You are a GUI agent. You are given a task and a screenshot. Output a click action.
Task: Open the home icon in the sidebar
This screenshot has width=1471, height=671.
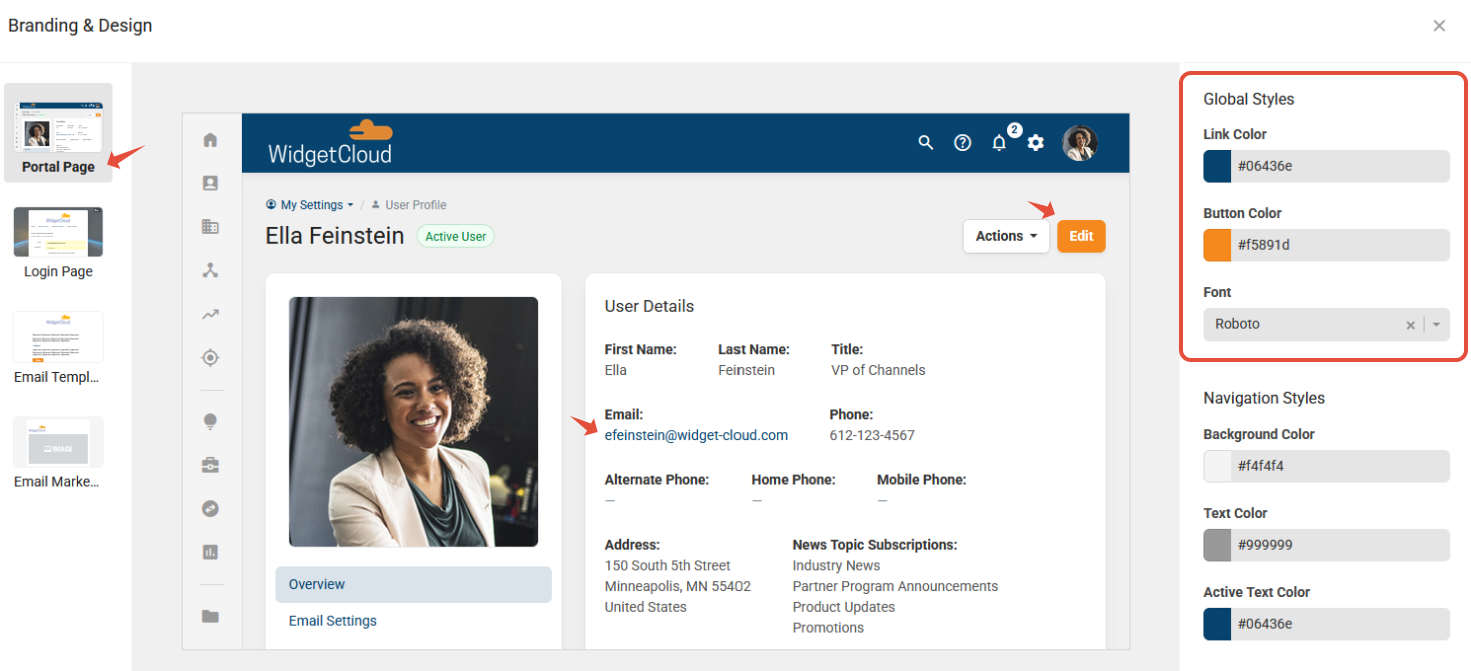tap(210, 140)
